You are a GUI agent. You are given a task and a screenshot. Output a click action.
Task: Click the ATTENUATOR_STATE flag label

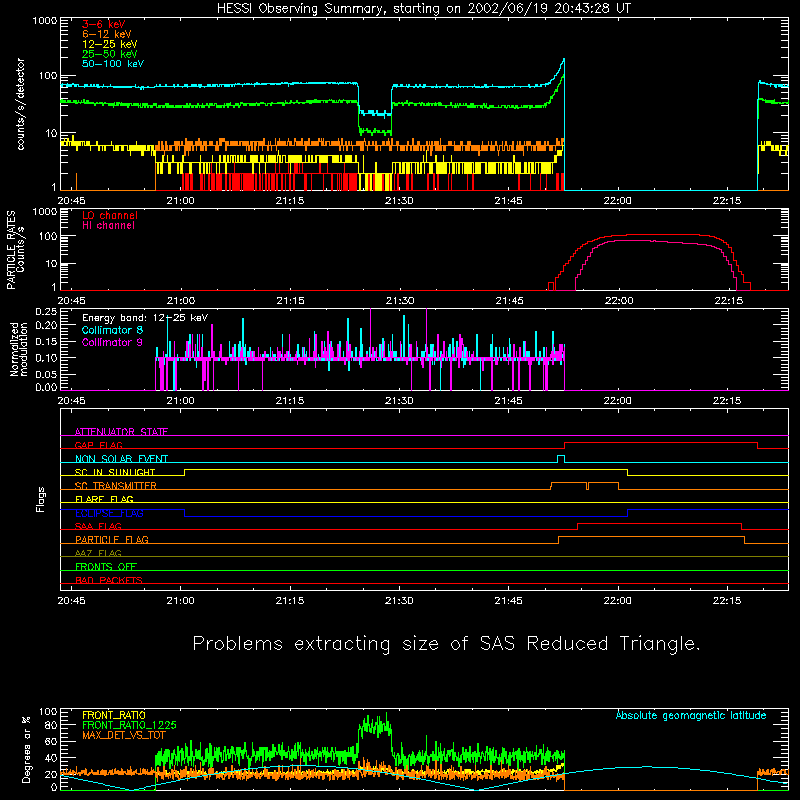point(121,432)
